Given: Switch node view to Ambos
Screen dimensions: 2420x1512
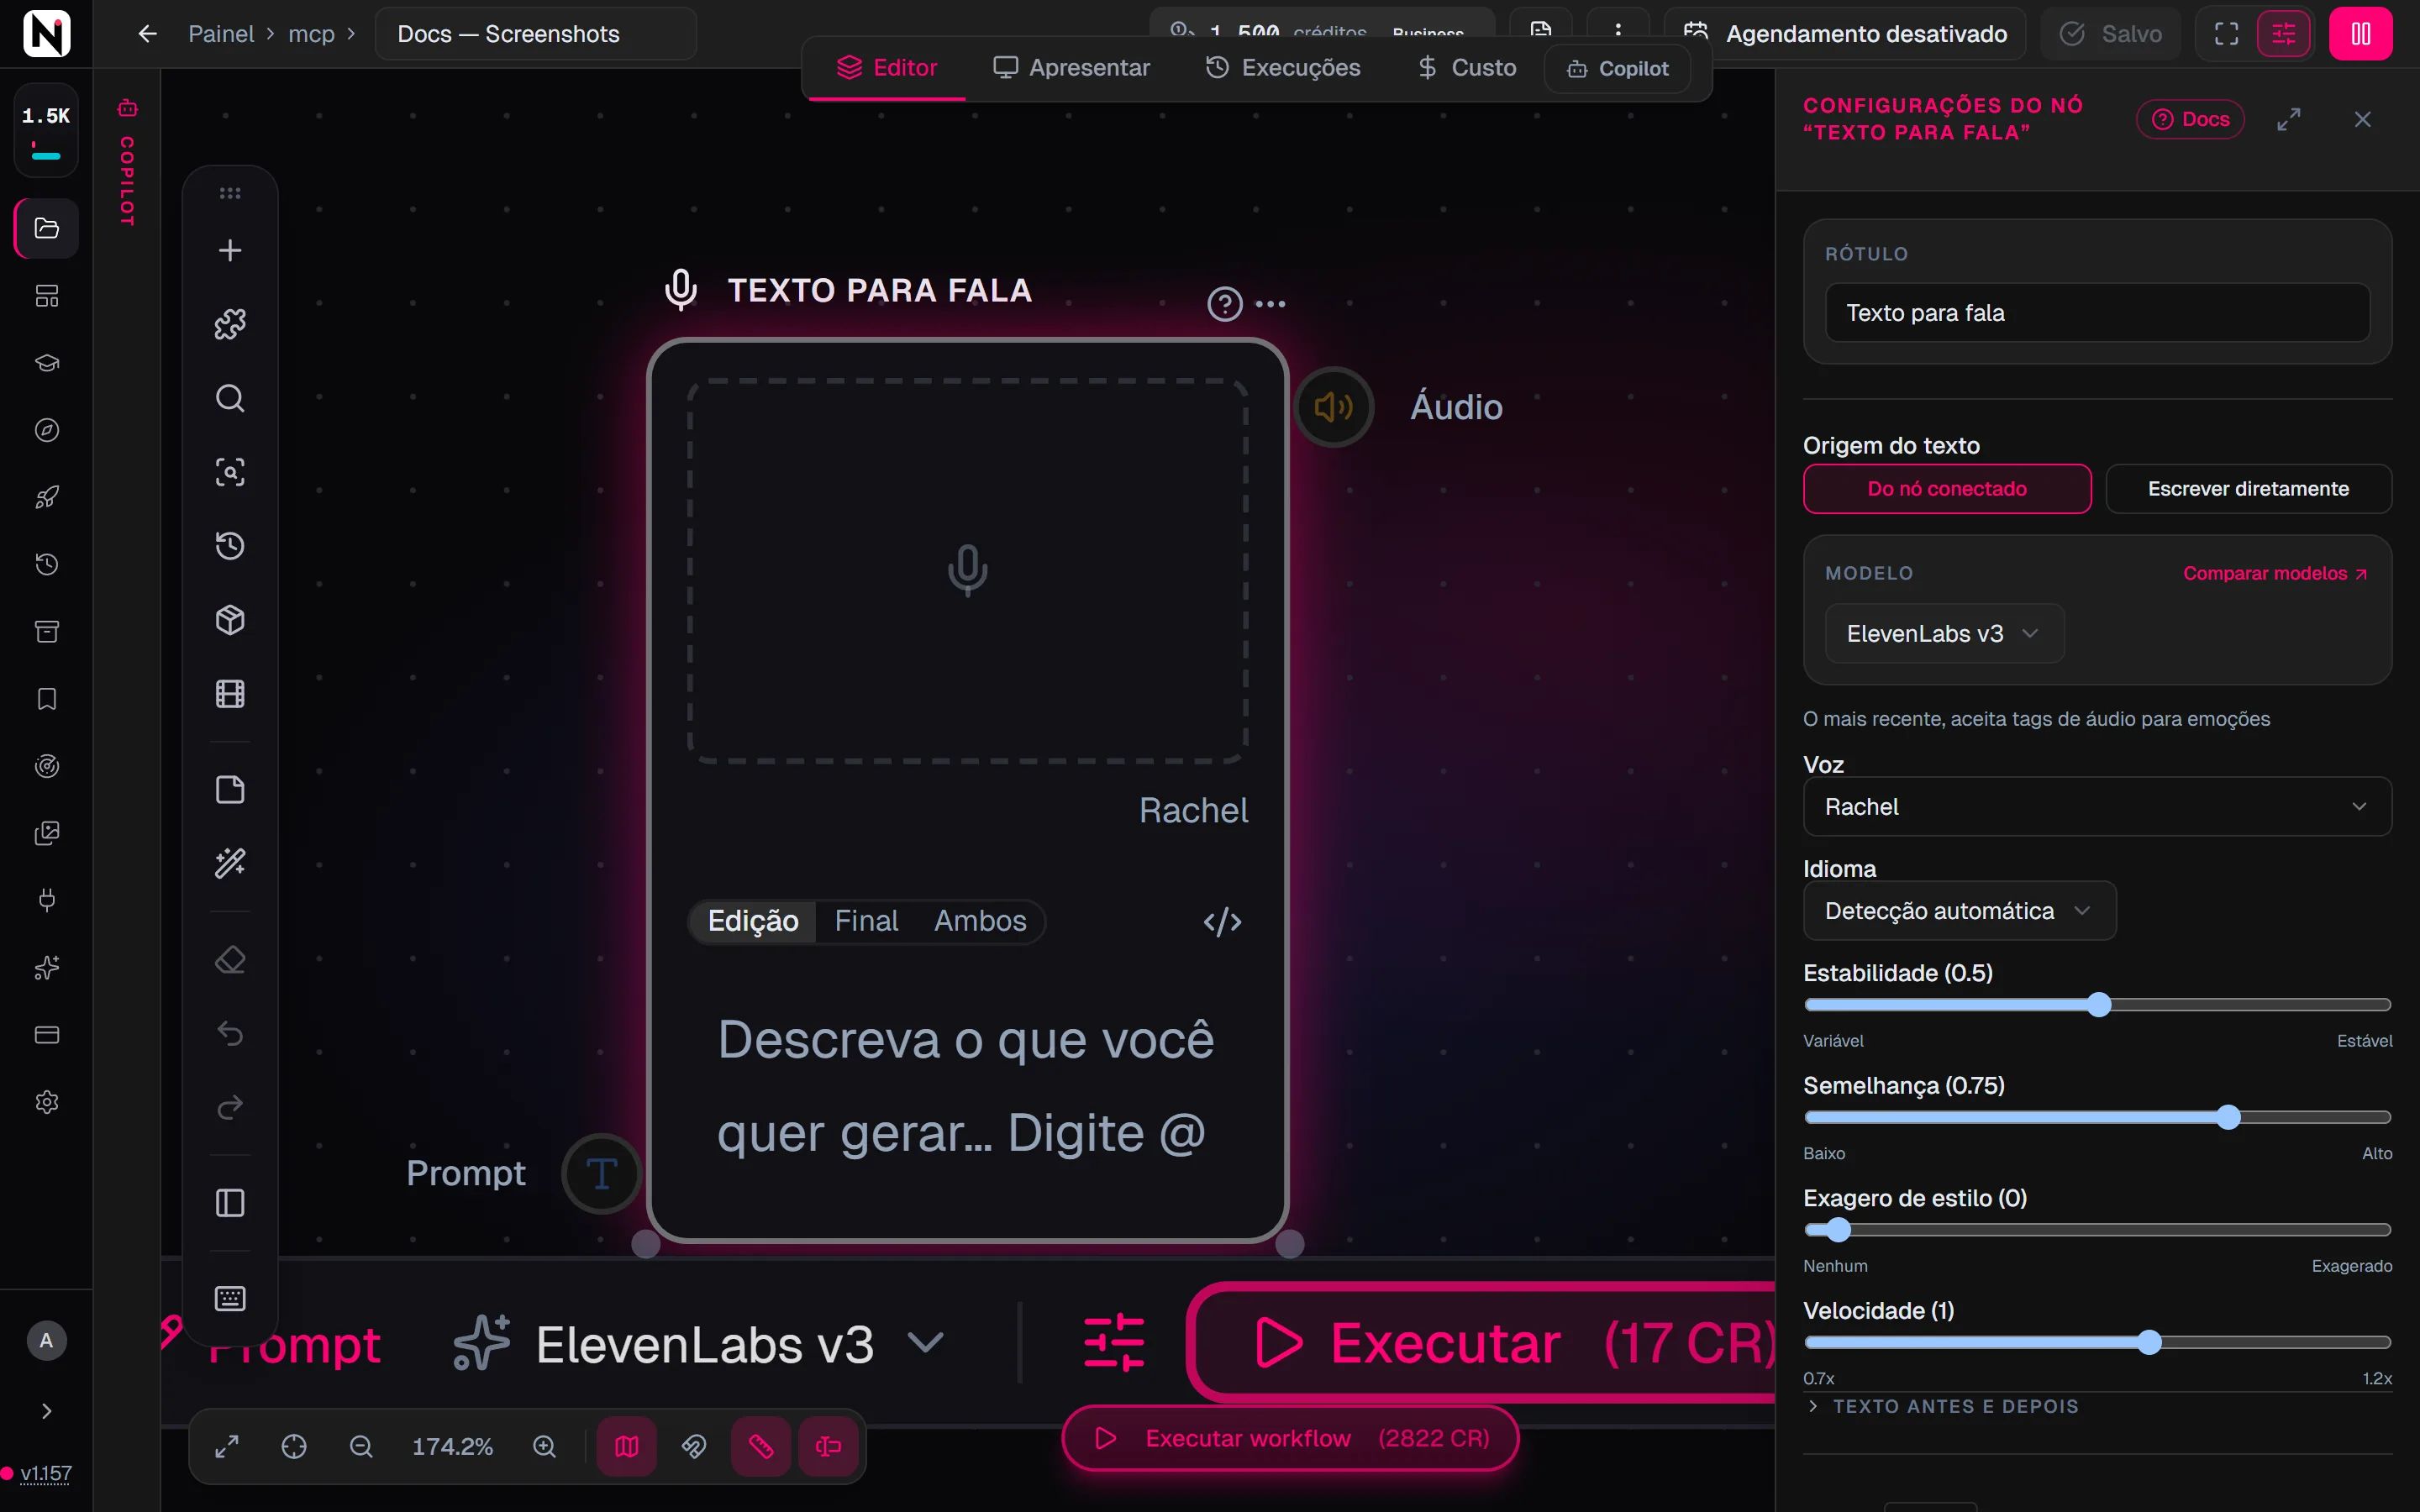Looking at the screenshot, I should tap(980, 921).
